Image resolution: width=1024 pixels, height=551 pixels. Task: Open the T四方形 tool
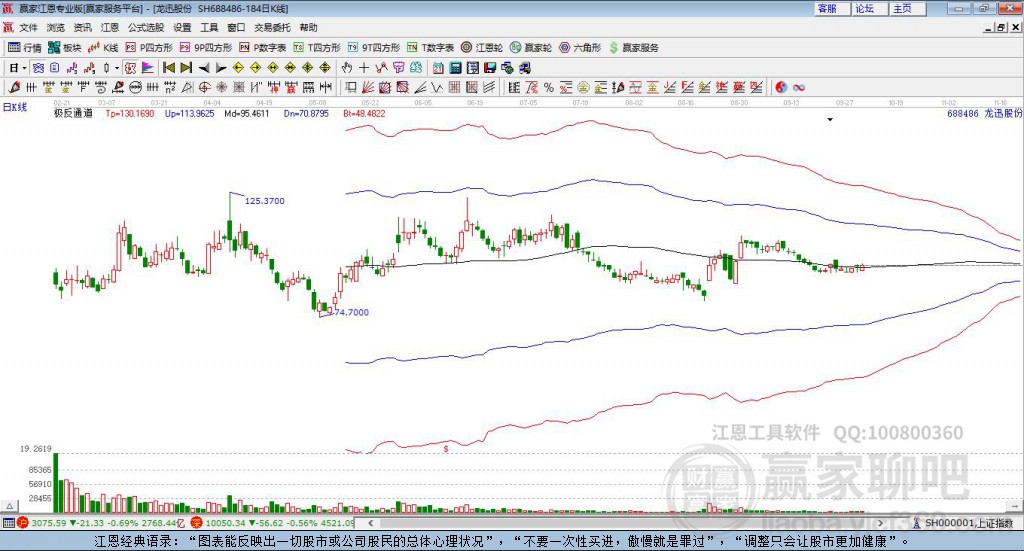pos(317,48)
